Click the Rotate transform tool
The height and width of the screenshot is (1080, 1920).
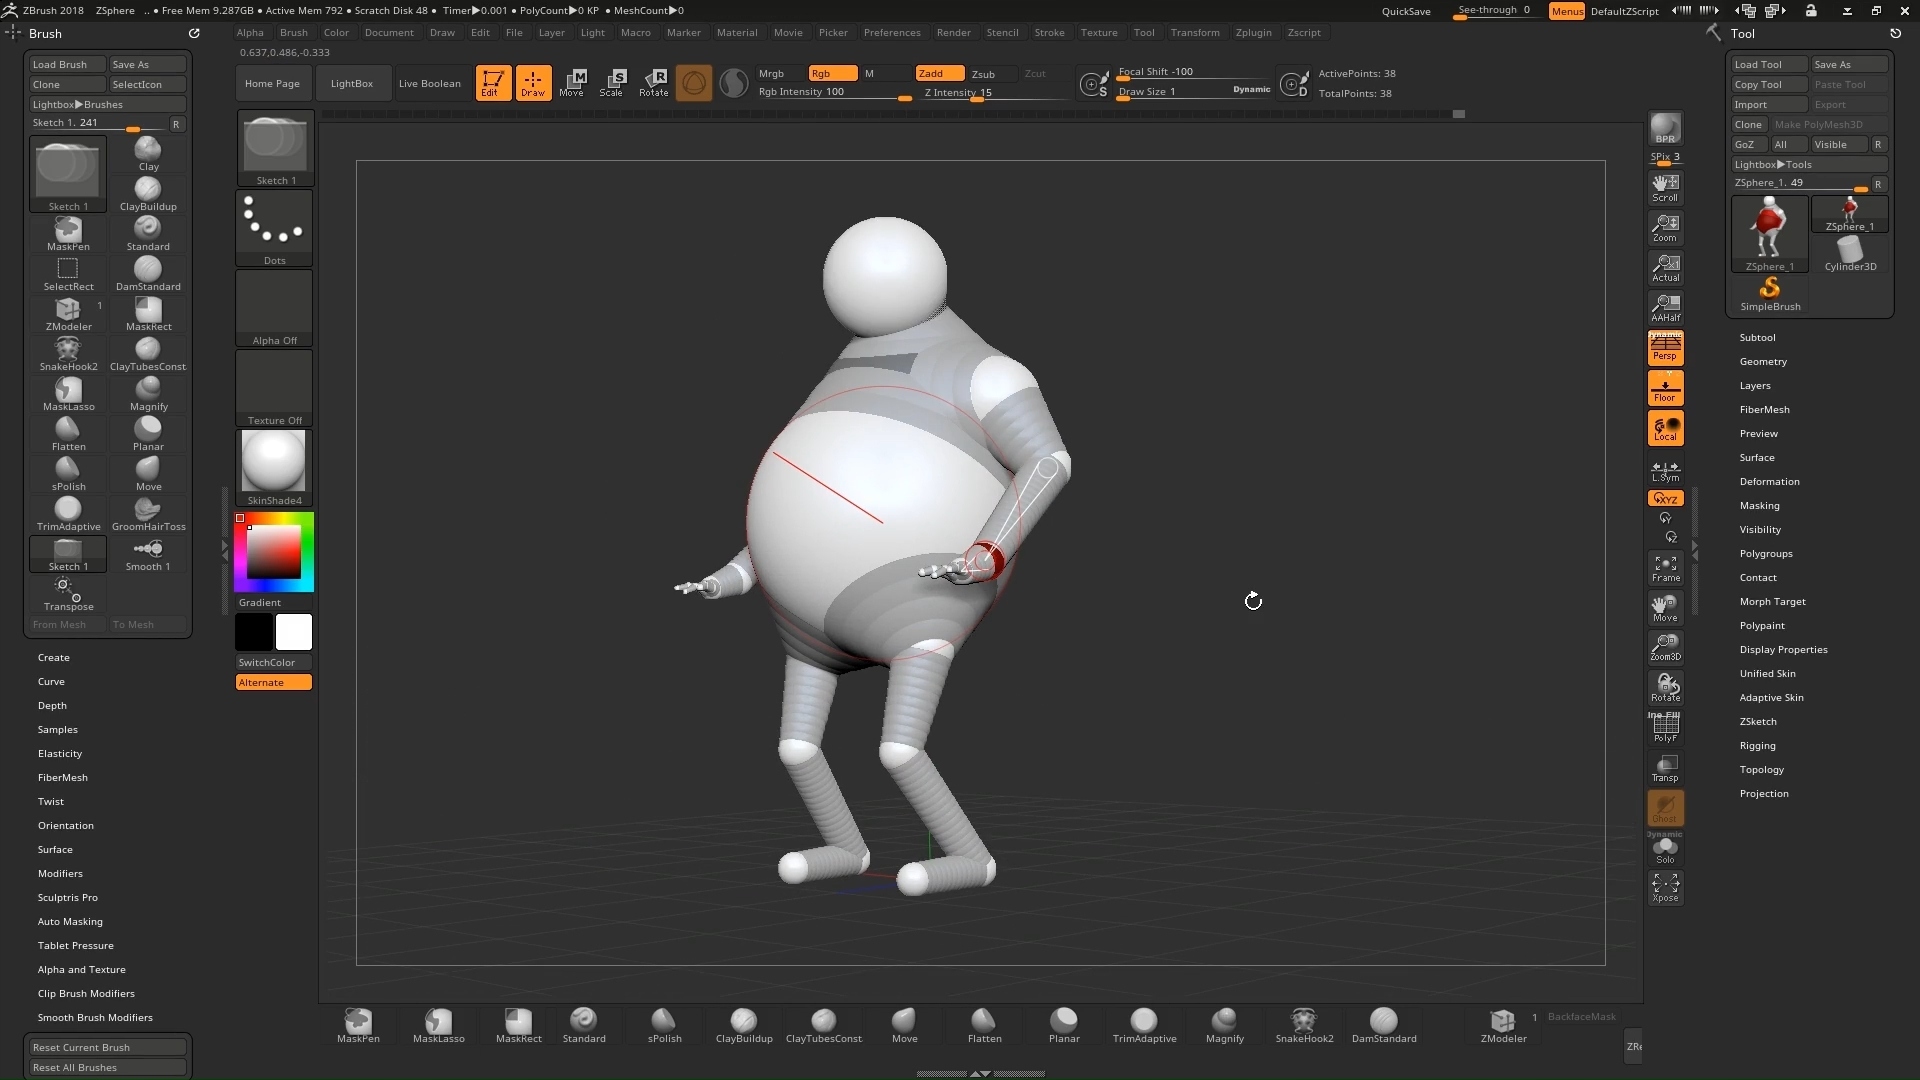[653, 83]
